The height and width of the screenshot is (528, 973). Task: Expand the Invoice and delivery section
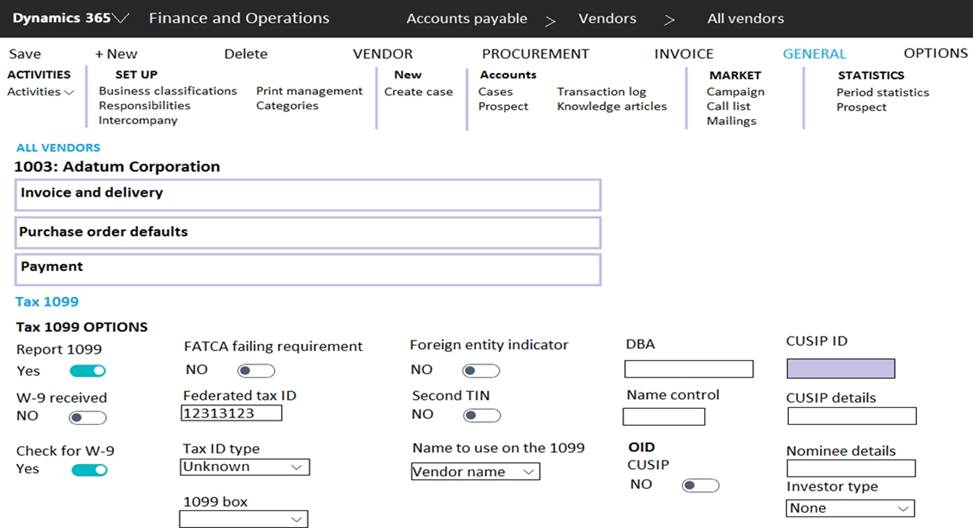[307, 193]
